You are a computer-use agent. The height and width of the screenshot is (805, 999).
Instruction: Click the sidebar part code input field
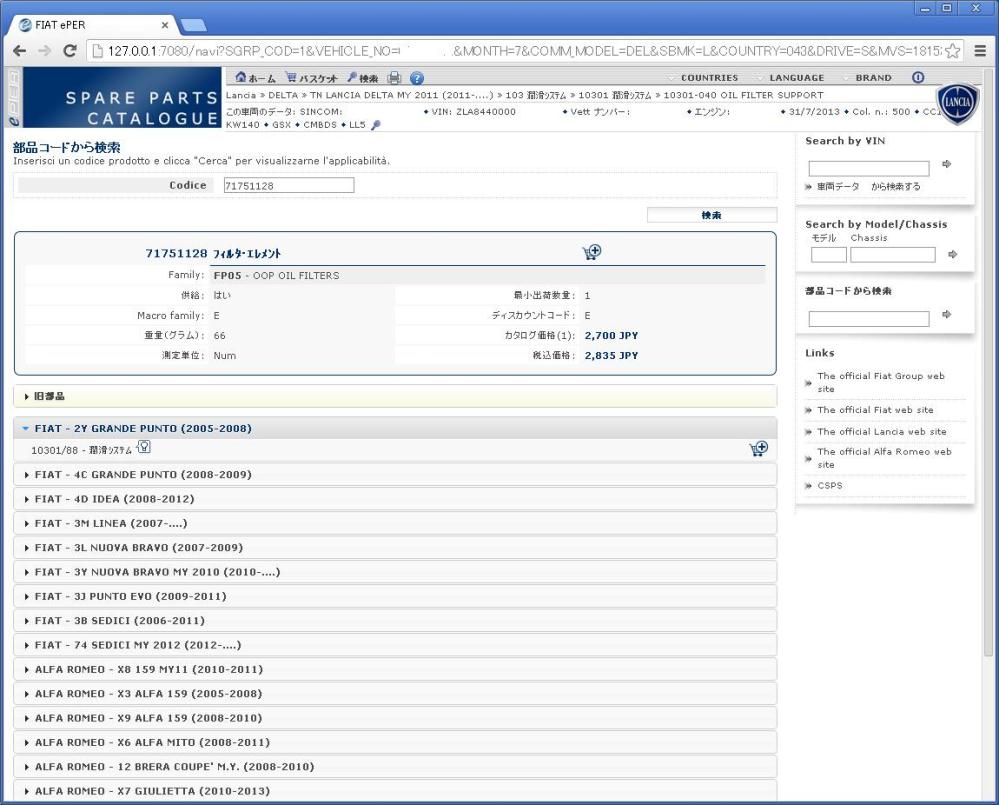point(869,319)
